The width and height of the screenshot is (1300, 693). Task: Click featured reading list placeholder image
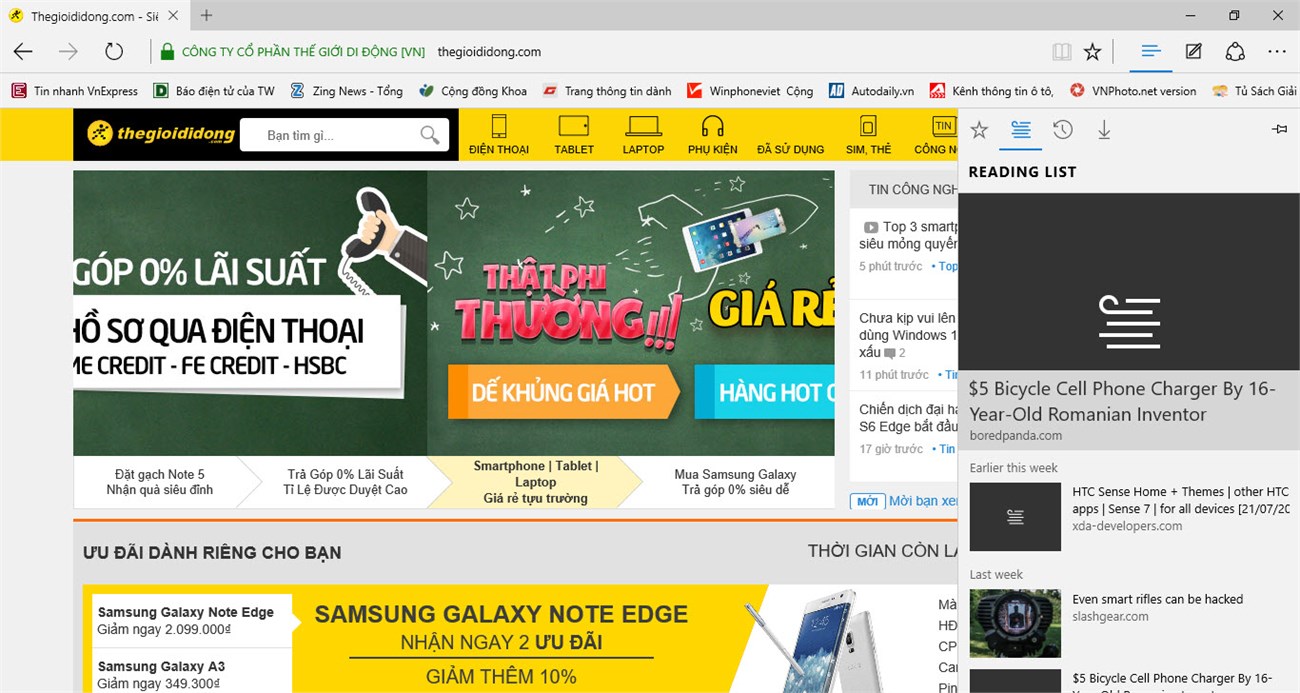[x=1129, y=284]
